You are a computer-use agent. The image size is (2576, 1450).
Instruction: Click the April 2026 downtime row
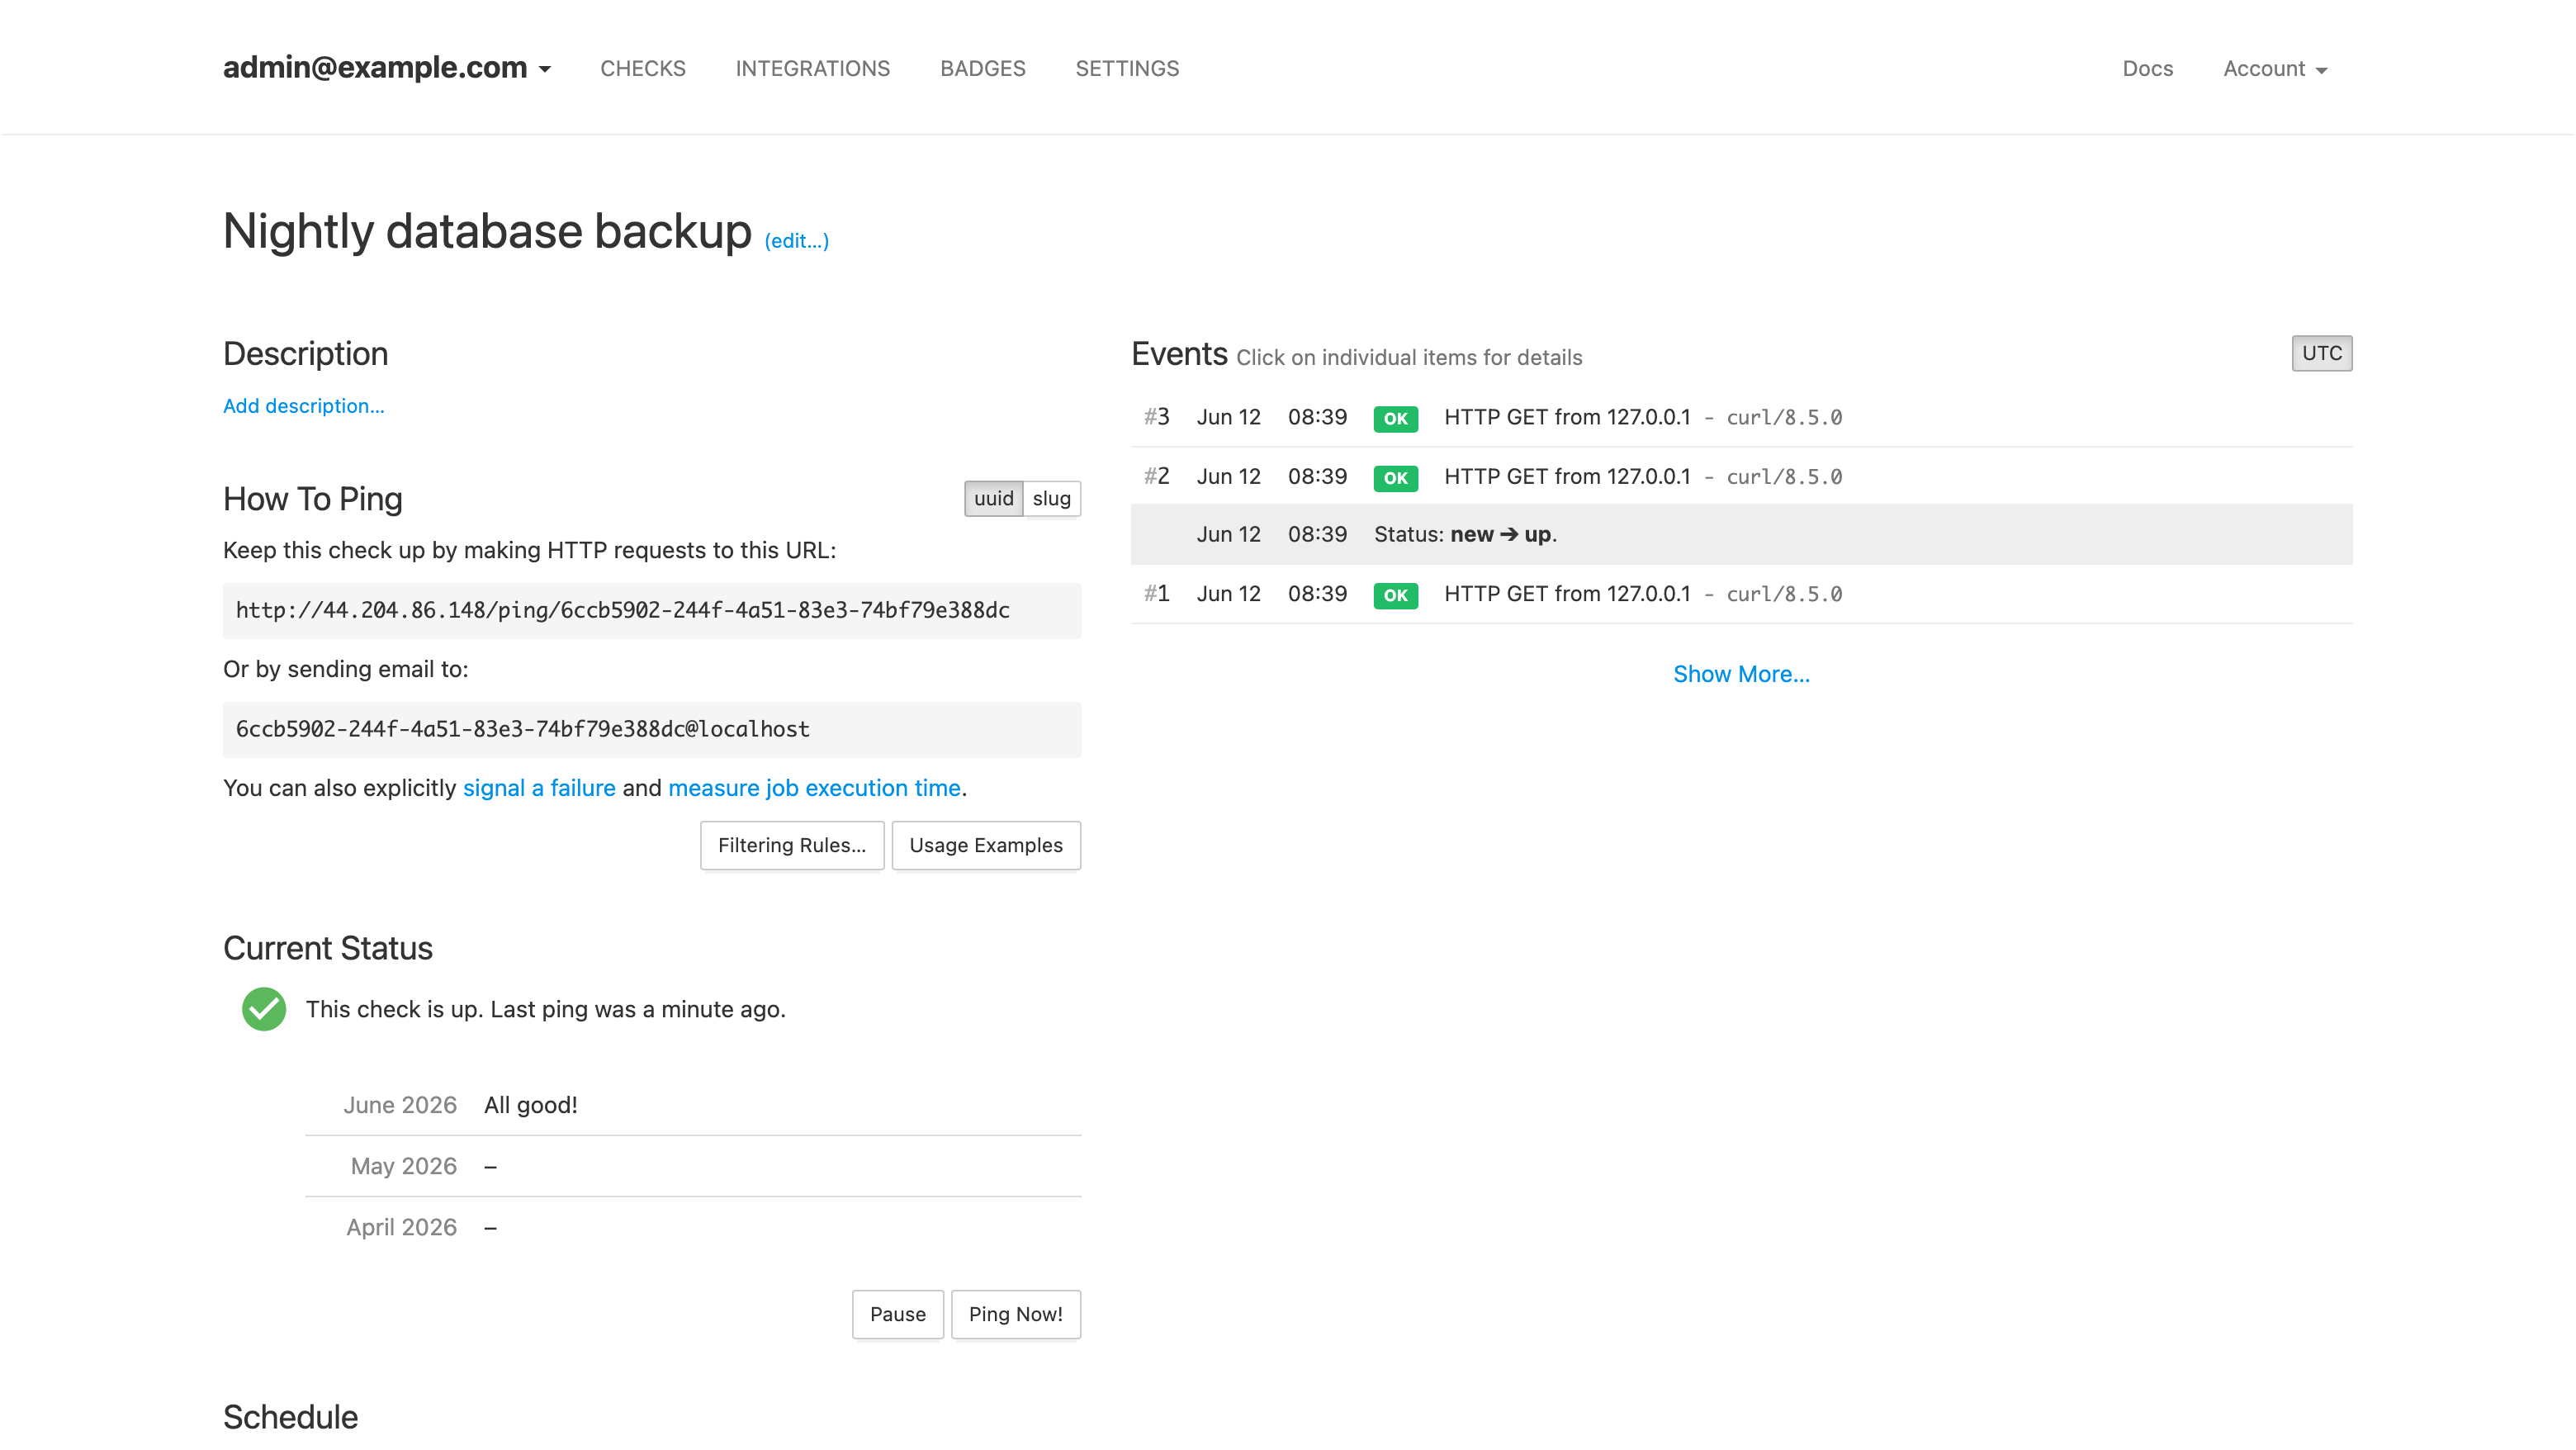point(693,1227)
